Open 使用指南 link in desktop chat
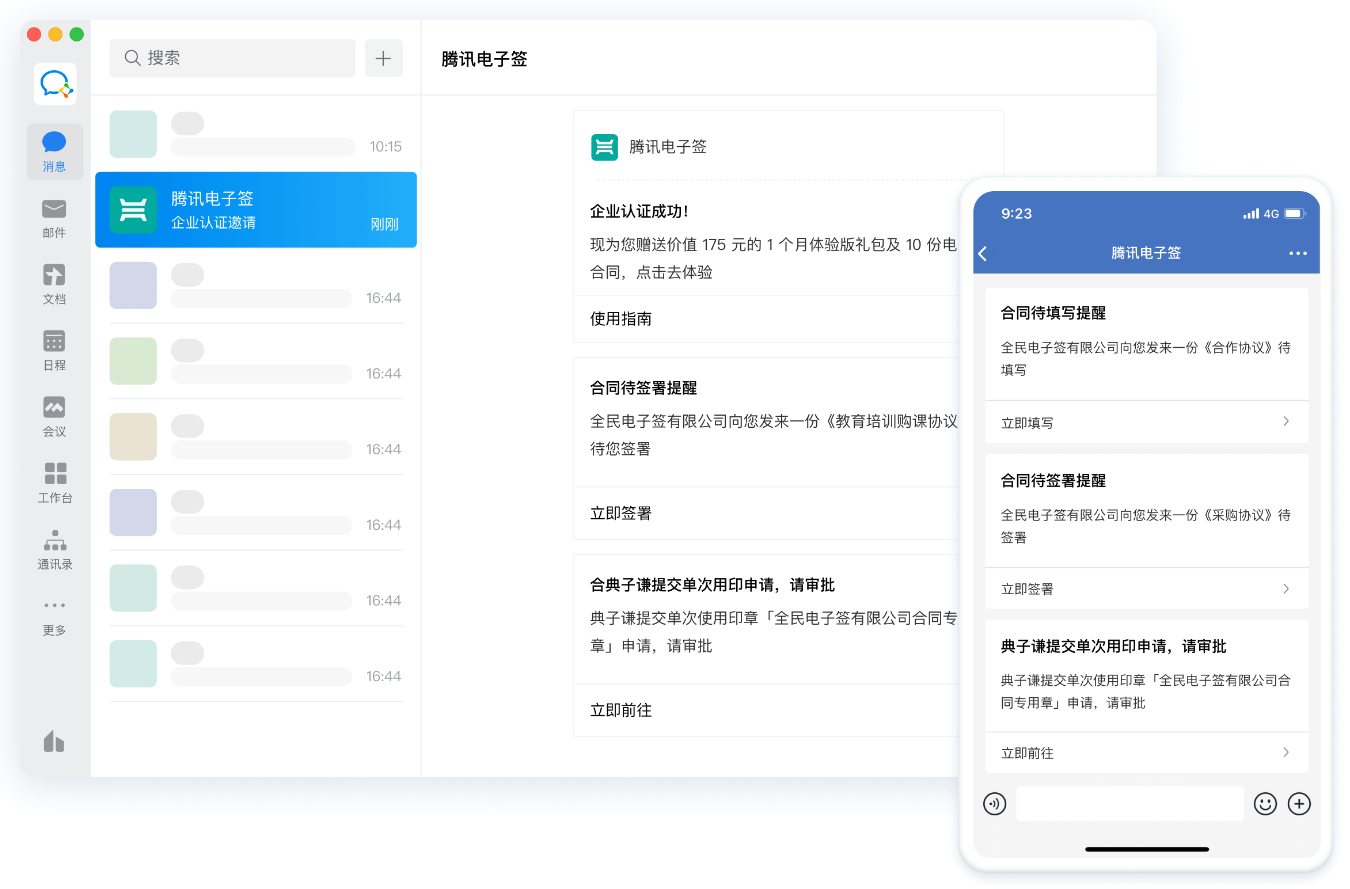Viewport: 1350px width, 889px height. [621, 319]
